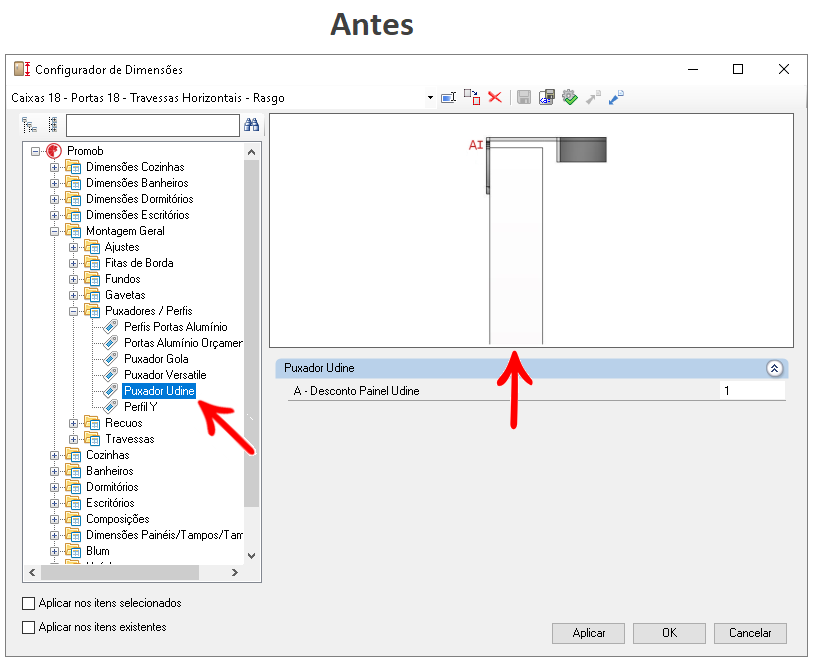Collapse the Puxador Udine section chevron
The height and width of the screenshot is (663, 813).
pos(775,368)
